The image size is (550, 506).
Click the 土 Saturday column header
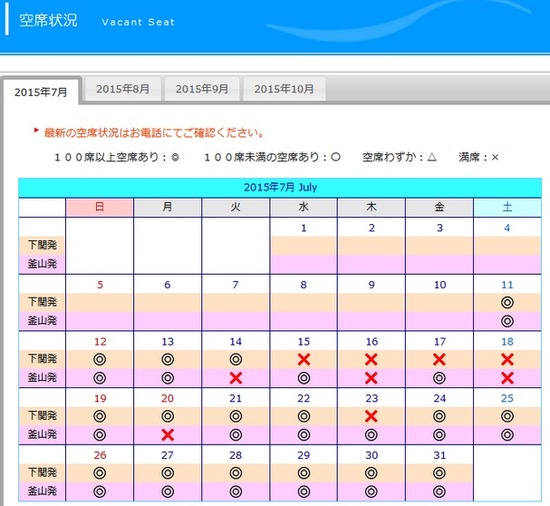(x=507, y=207)
